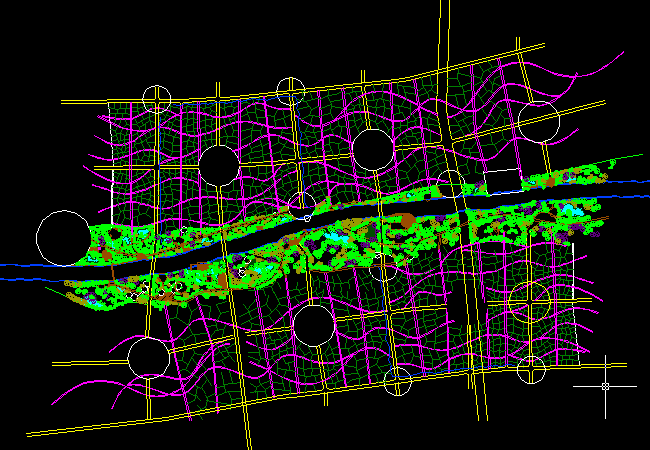Pick the large circle in the upper-right corner
The height and width of the screenshot is (450, 650).
point(538,121)
